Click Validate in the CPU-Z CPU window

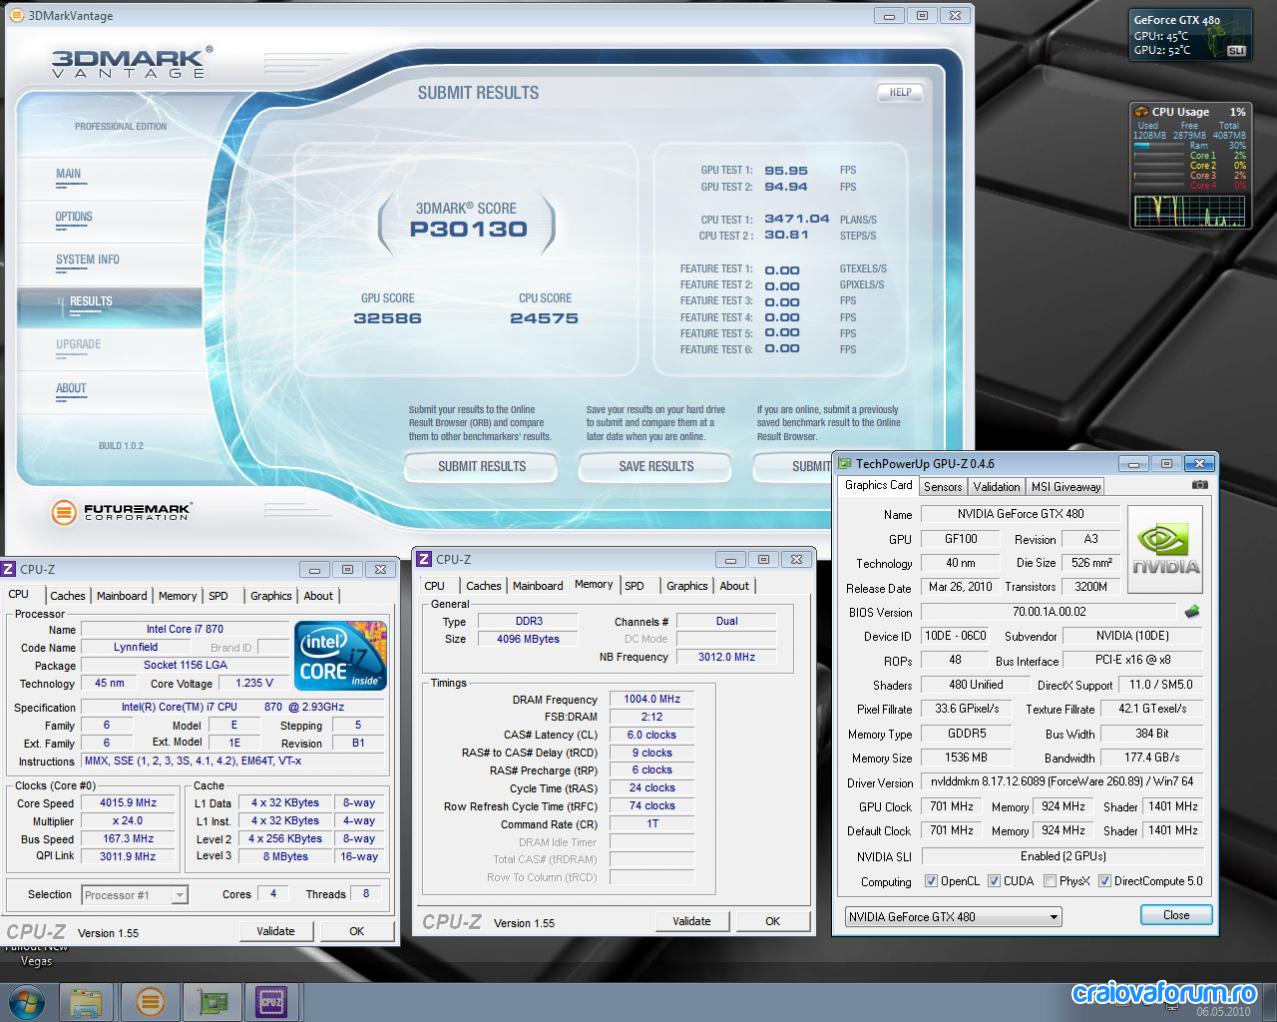tap(276, 931)
